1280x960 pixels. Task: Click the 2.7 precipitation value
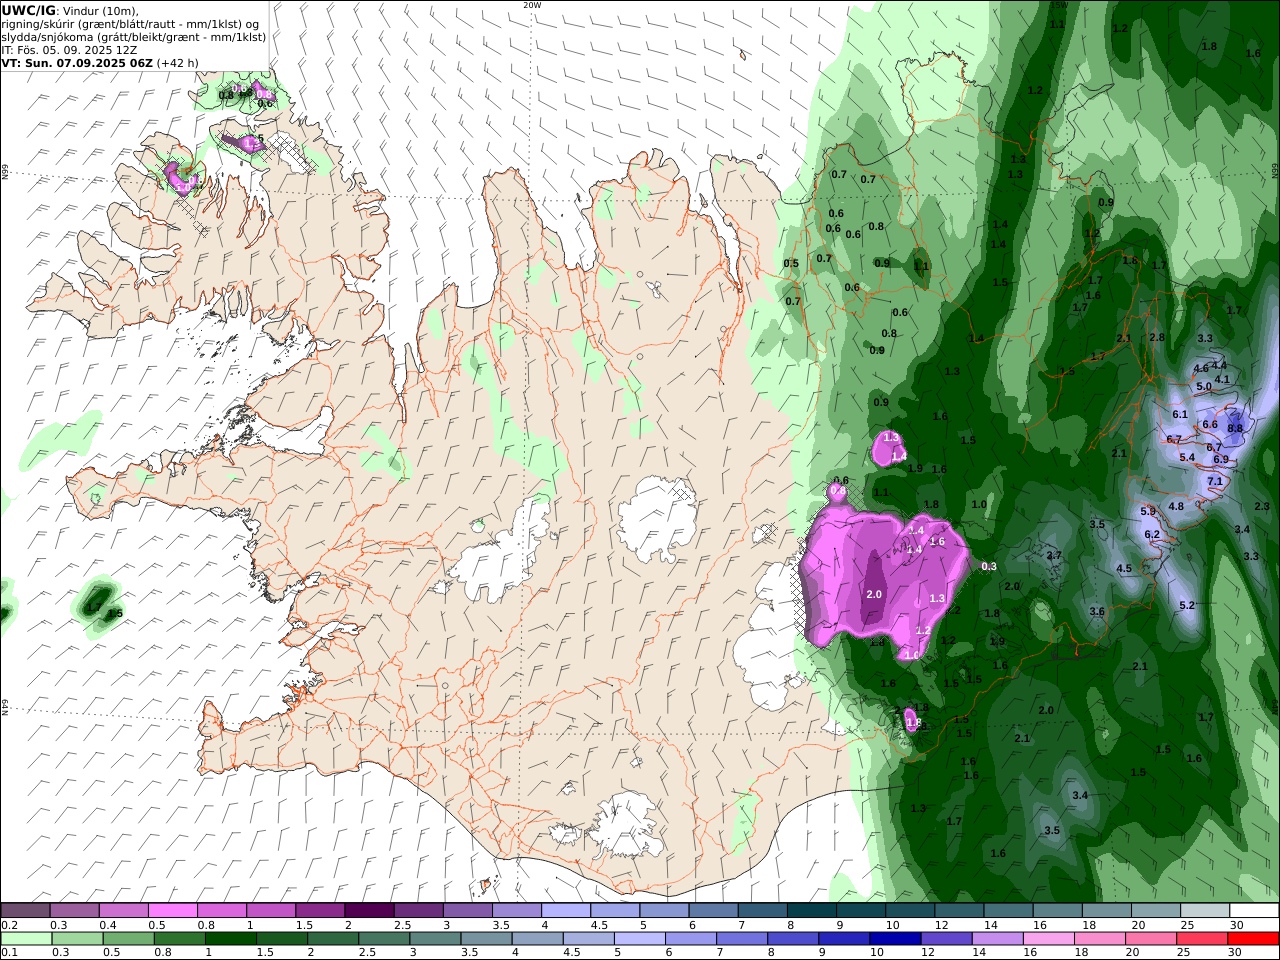(1054, 556)
